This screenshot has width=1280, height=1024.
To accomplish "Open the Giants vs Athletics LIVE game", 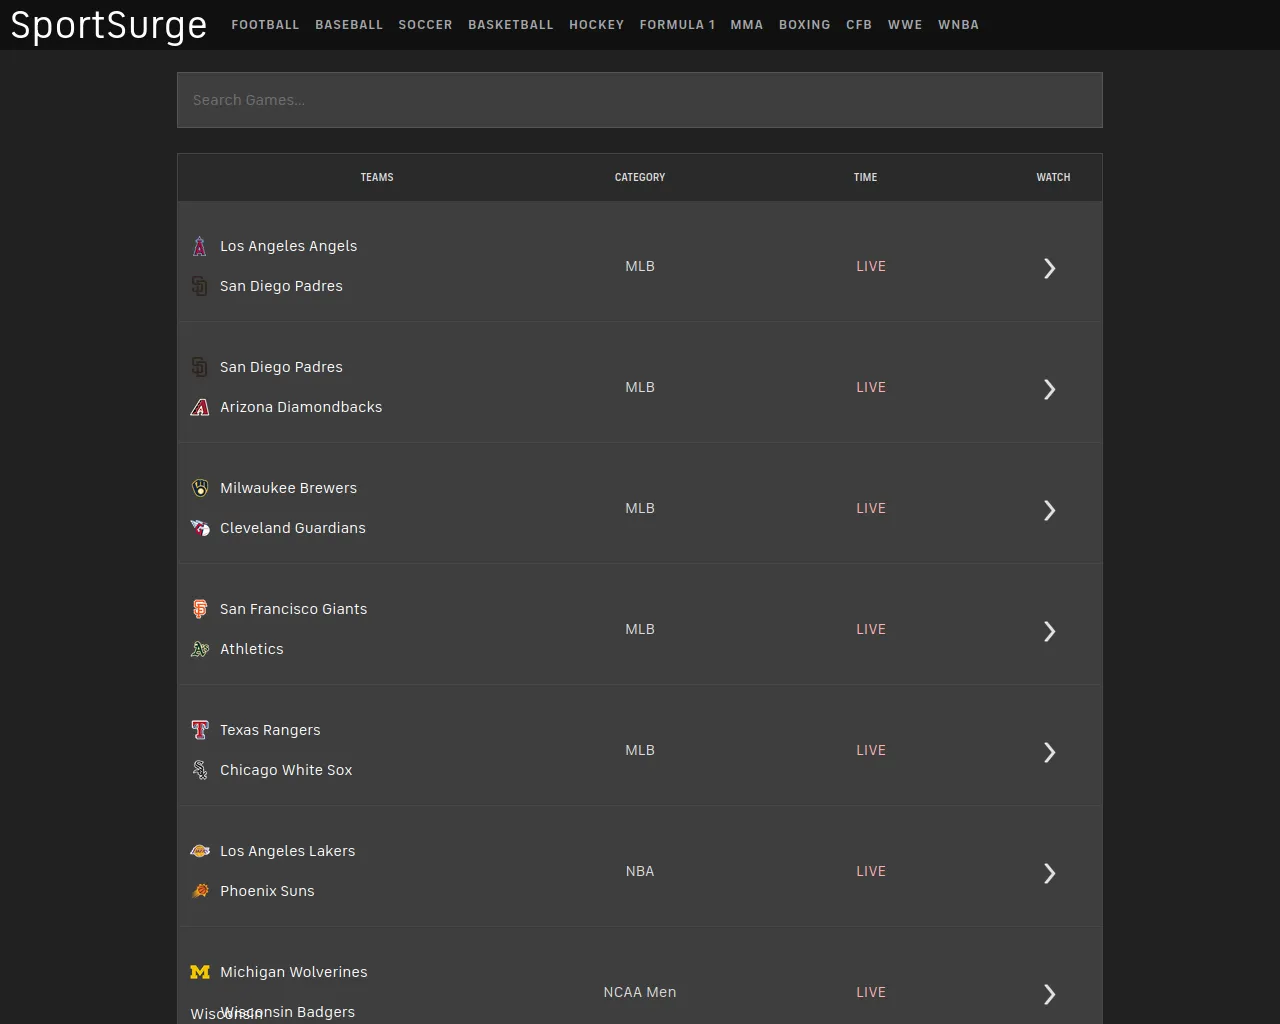I will click(870, 629).
